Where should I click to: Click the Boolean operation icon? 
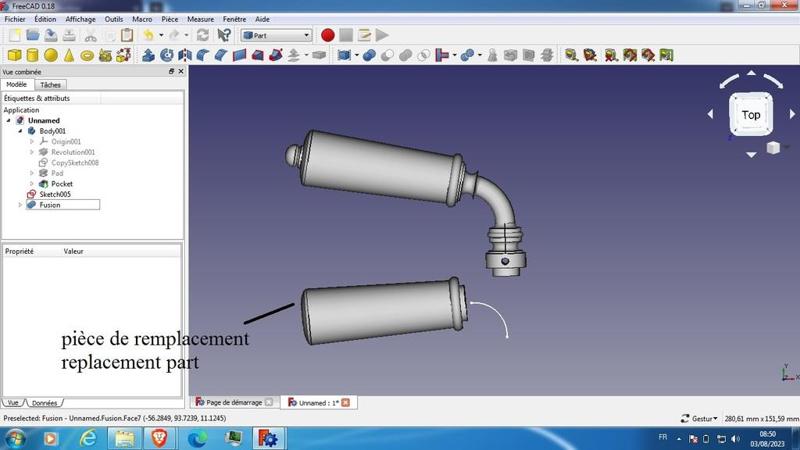369,55
